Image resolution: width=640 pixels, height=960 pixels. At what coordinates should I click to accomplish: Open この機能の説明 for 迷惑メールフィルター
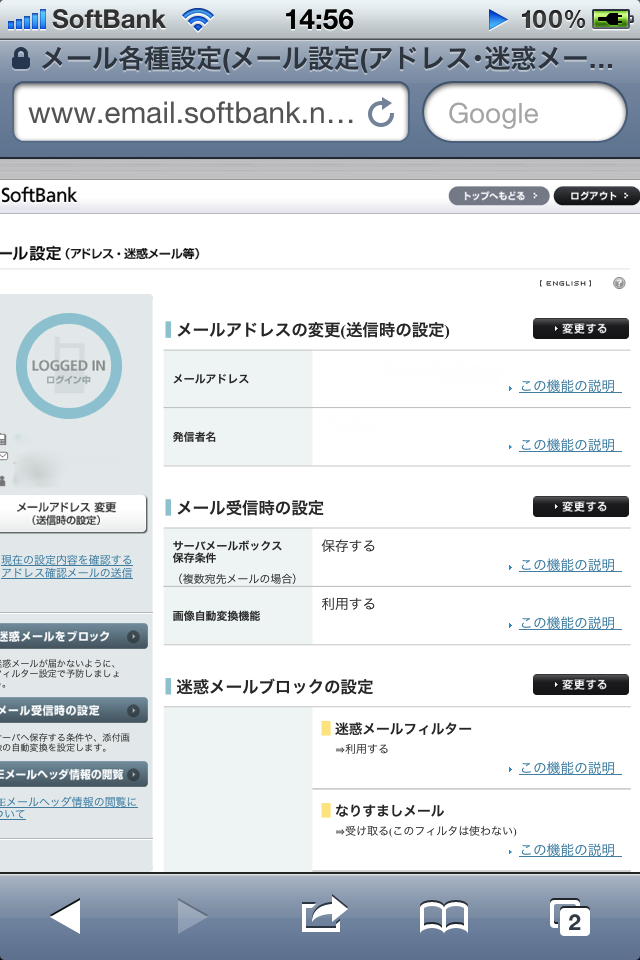pyautogui.click(x=570, y=768)
